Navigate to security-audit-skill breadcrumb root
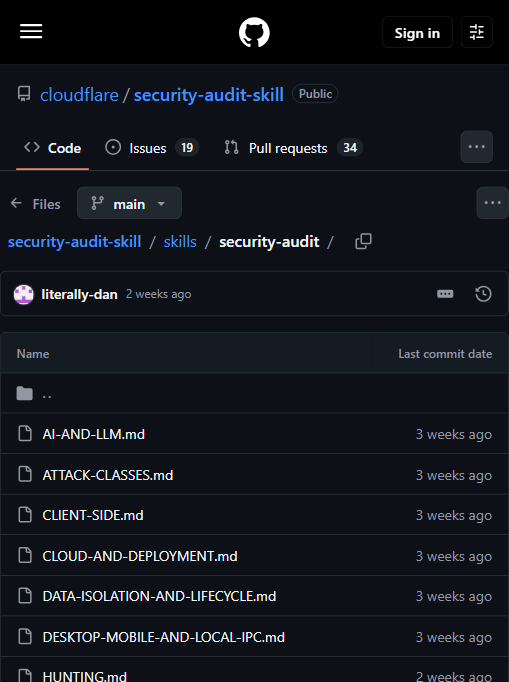This screenshot has height=682, width=509. [74, 242]
